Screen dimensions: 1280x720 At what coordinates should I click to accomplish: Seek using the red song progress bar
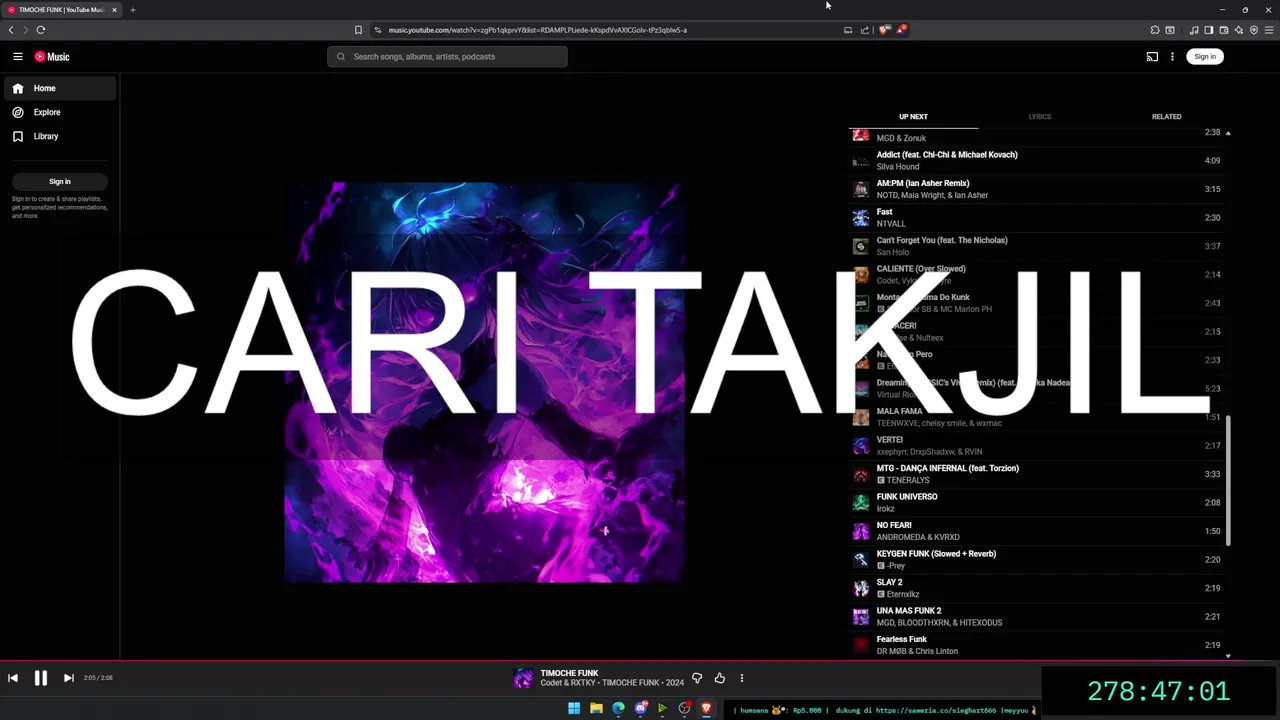[x=640, y=661]
